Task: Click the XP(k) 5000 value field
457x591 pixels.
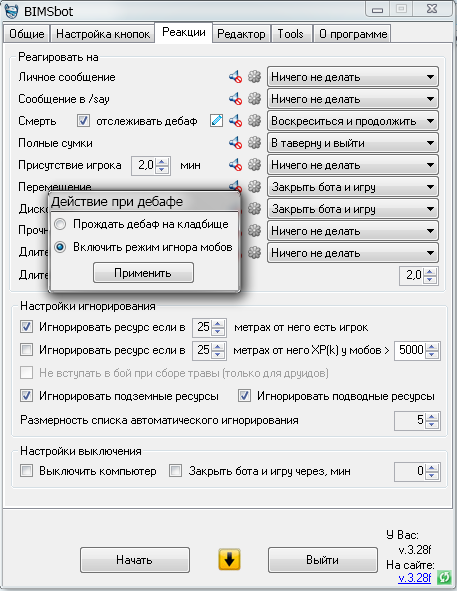Action: click(x=411, y=350)
